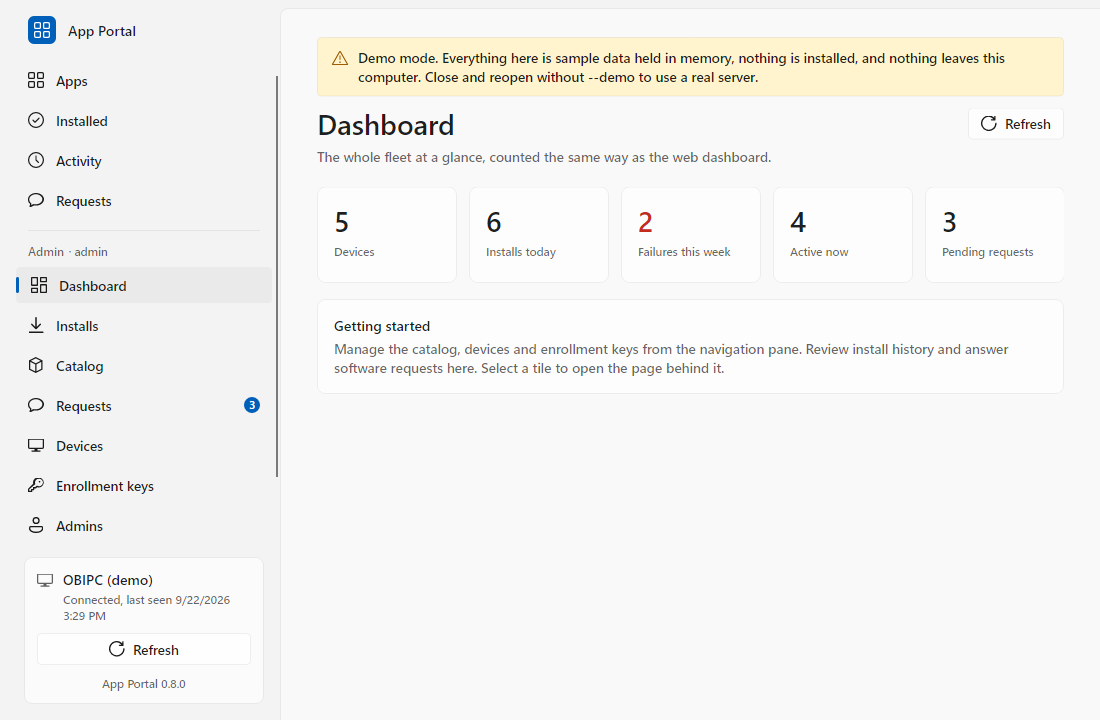
Task: Select Devices in the sidebar
Action: 144,446
